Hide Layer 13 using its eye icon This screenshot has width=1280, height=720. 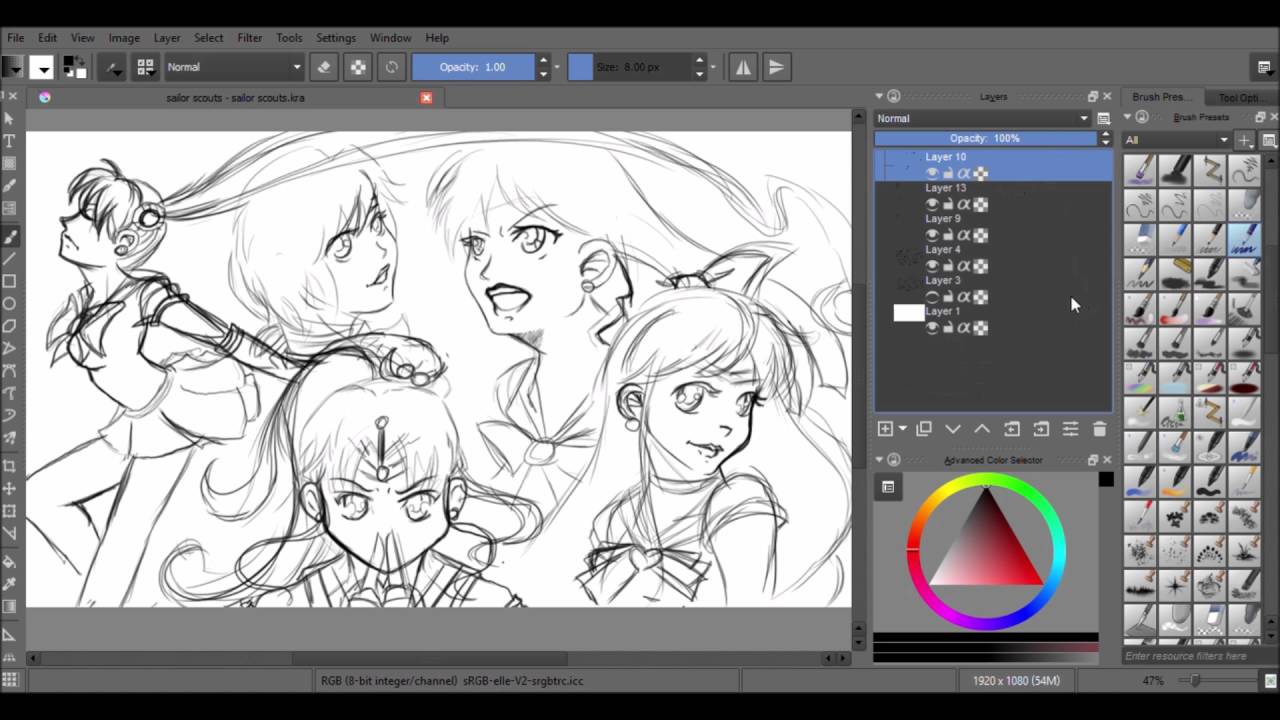[932, 204]
